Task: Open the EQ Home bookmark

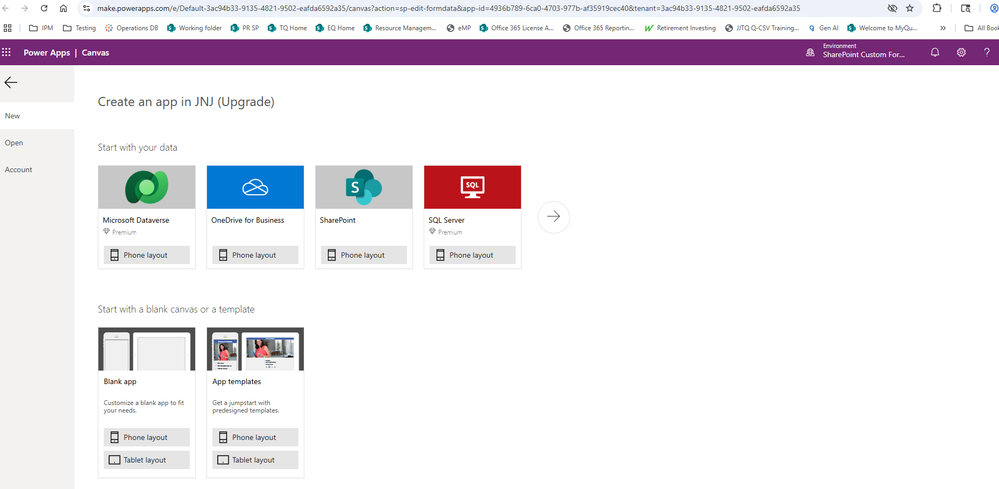Action: (x=336, y=28)
